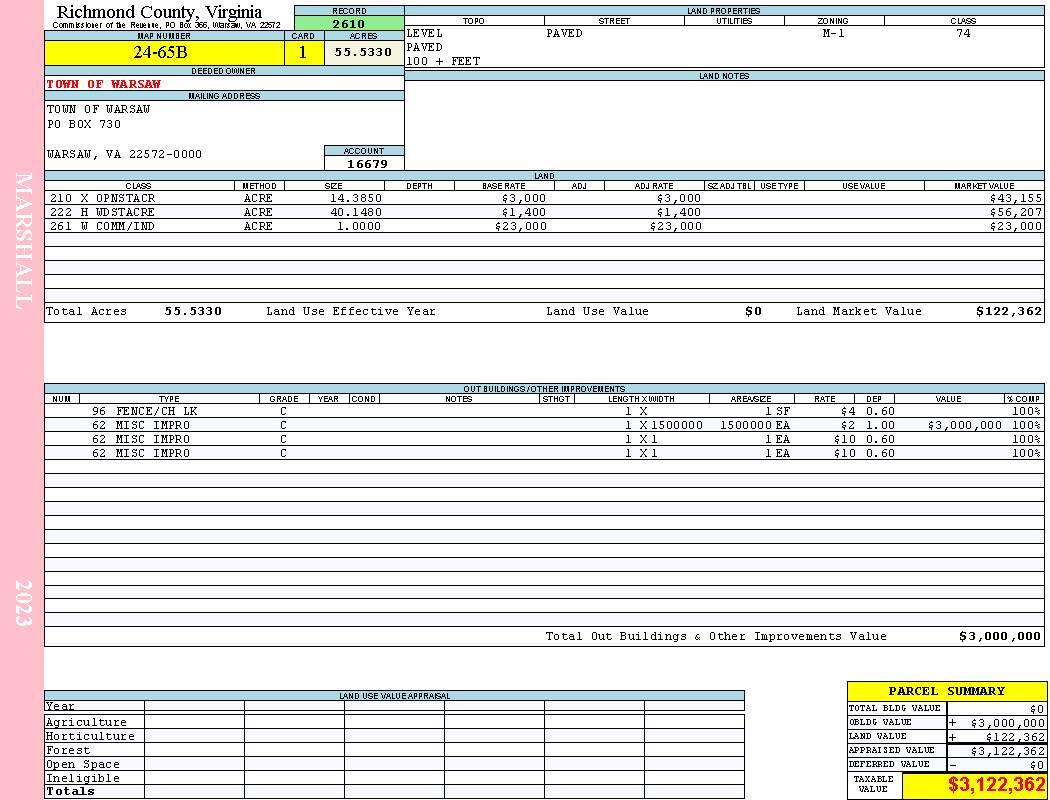The height and width of the screenshot is (800, 1050).
Task: Click area/size 1500000 EA cell
Action: click(x=755, y=425)
